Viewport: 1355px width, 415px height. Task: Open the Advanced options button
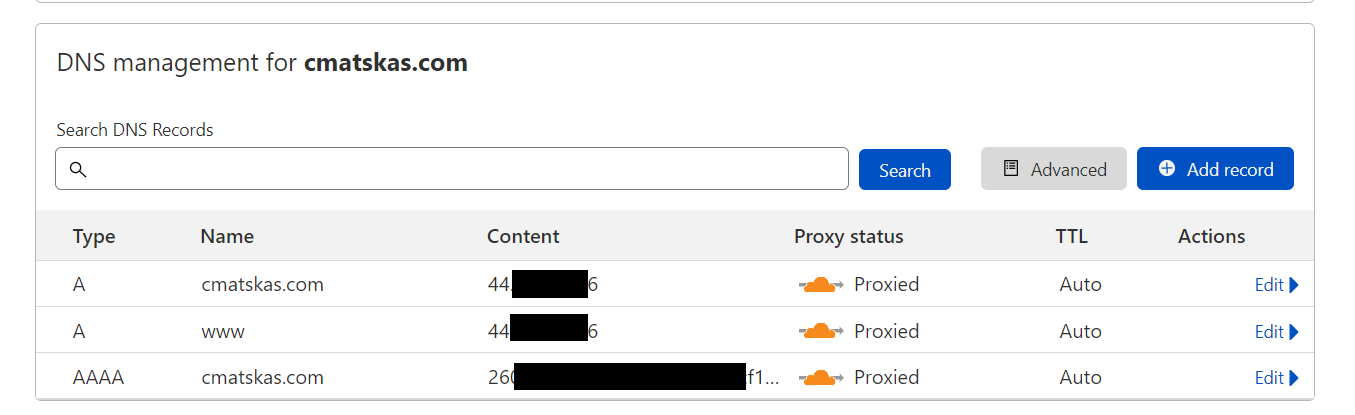[x=1054, y=169]
